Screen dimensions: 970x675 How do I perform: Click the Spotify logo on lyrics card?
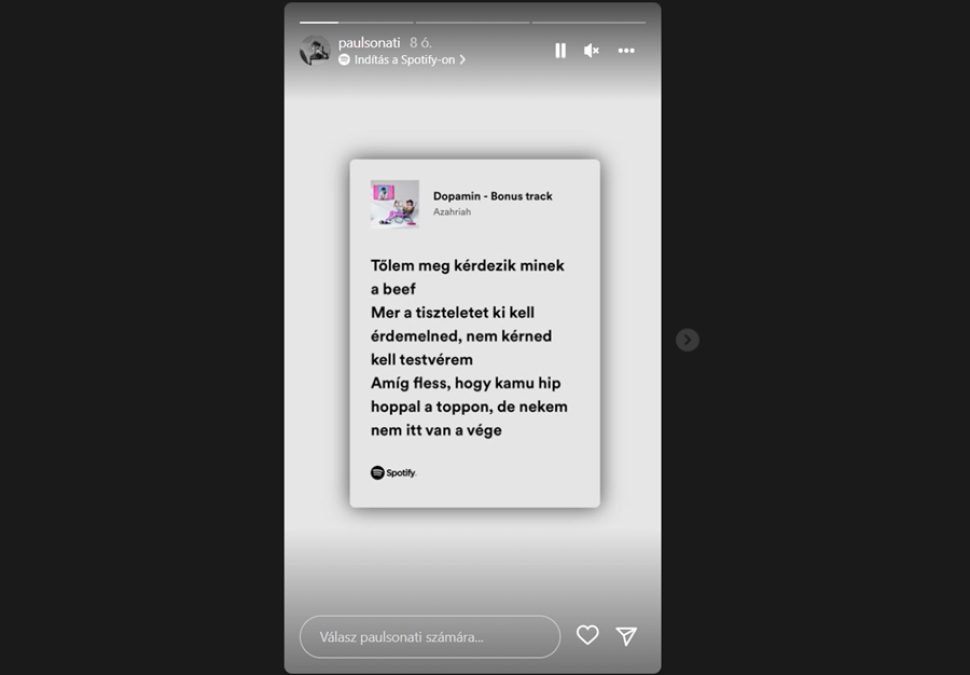point(393,473)
